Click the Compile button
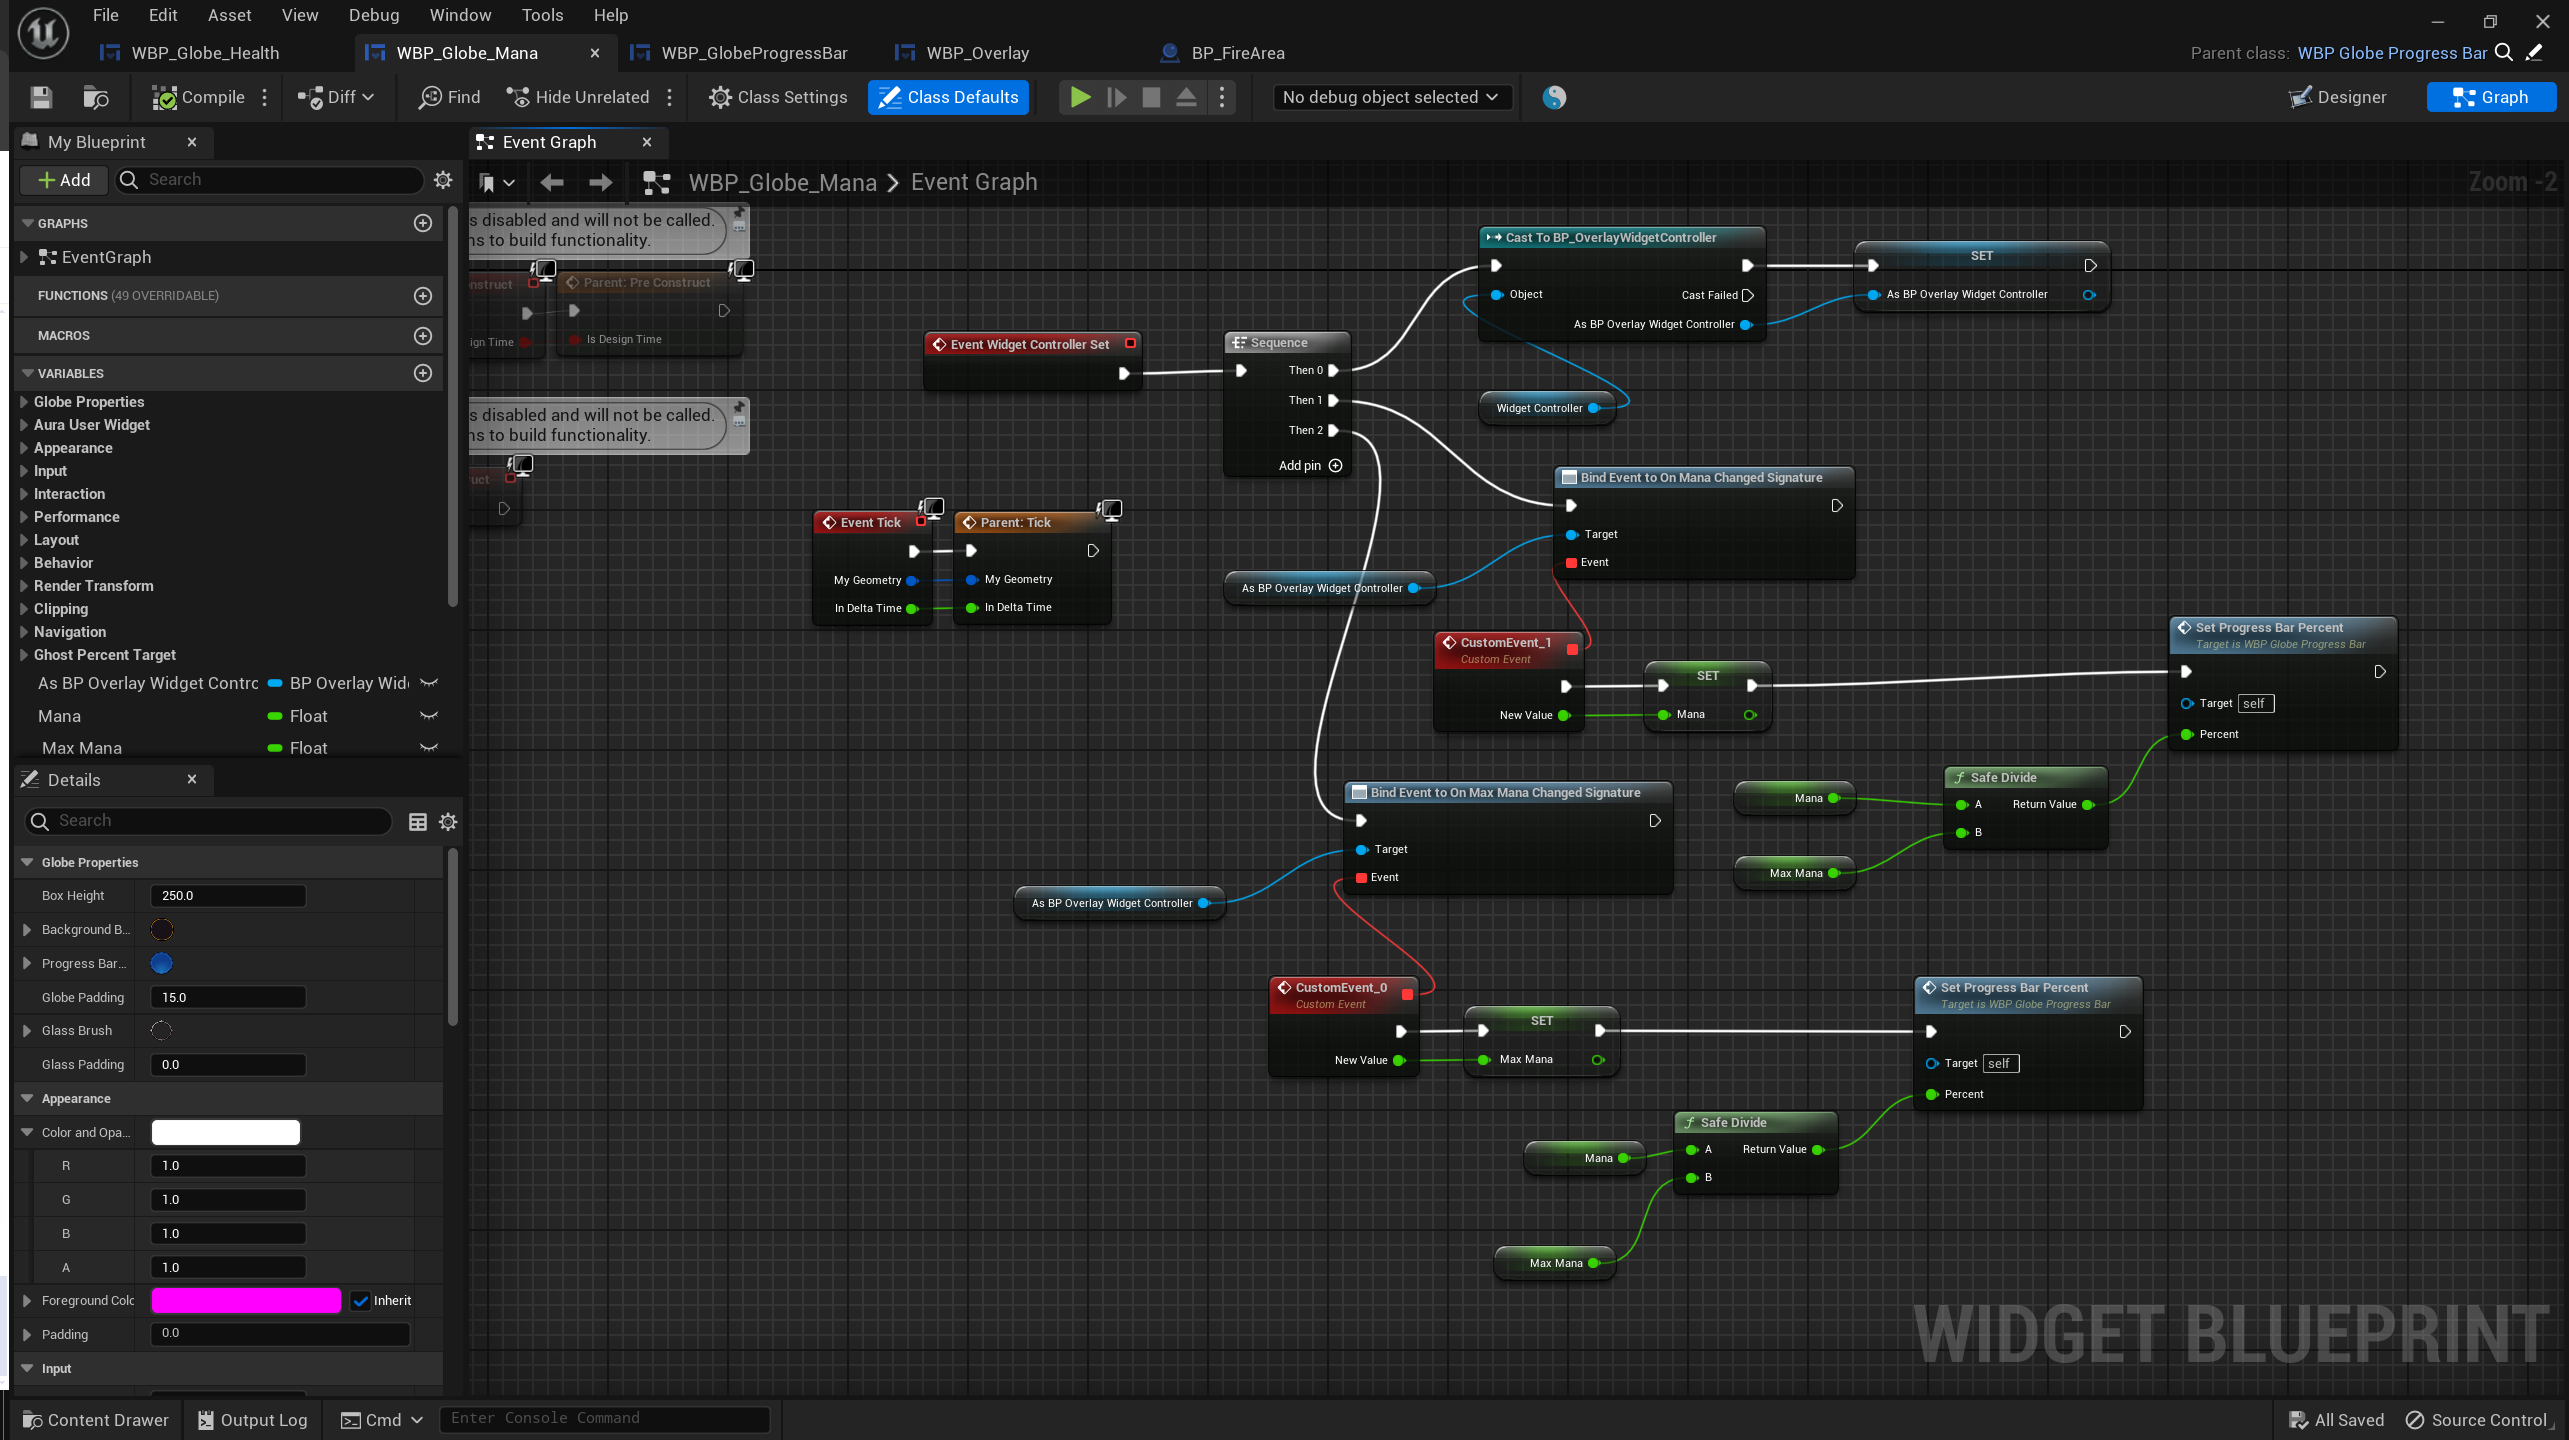The width and height of the screenshot is (2569, 1440). pyautogui.click(x=199, y=97)
